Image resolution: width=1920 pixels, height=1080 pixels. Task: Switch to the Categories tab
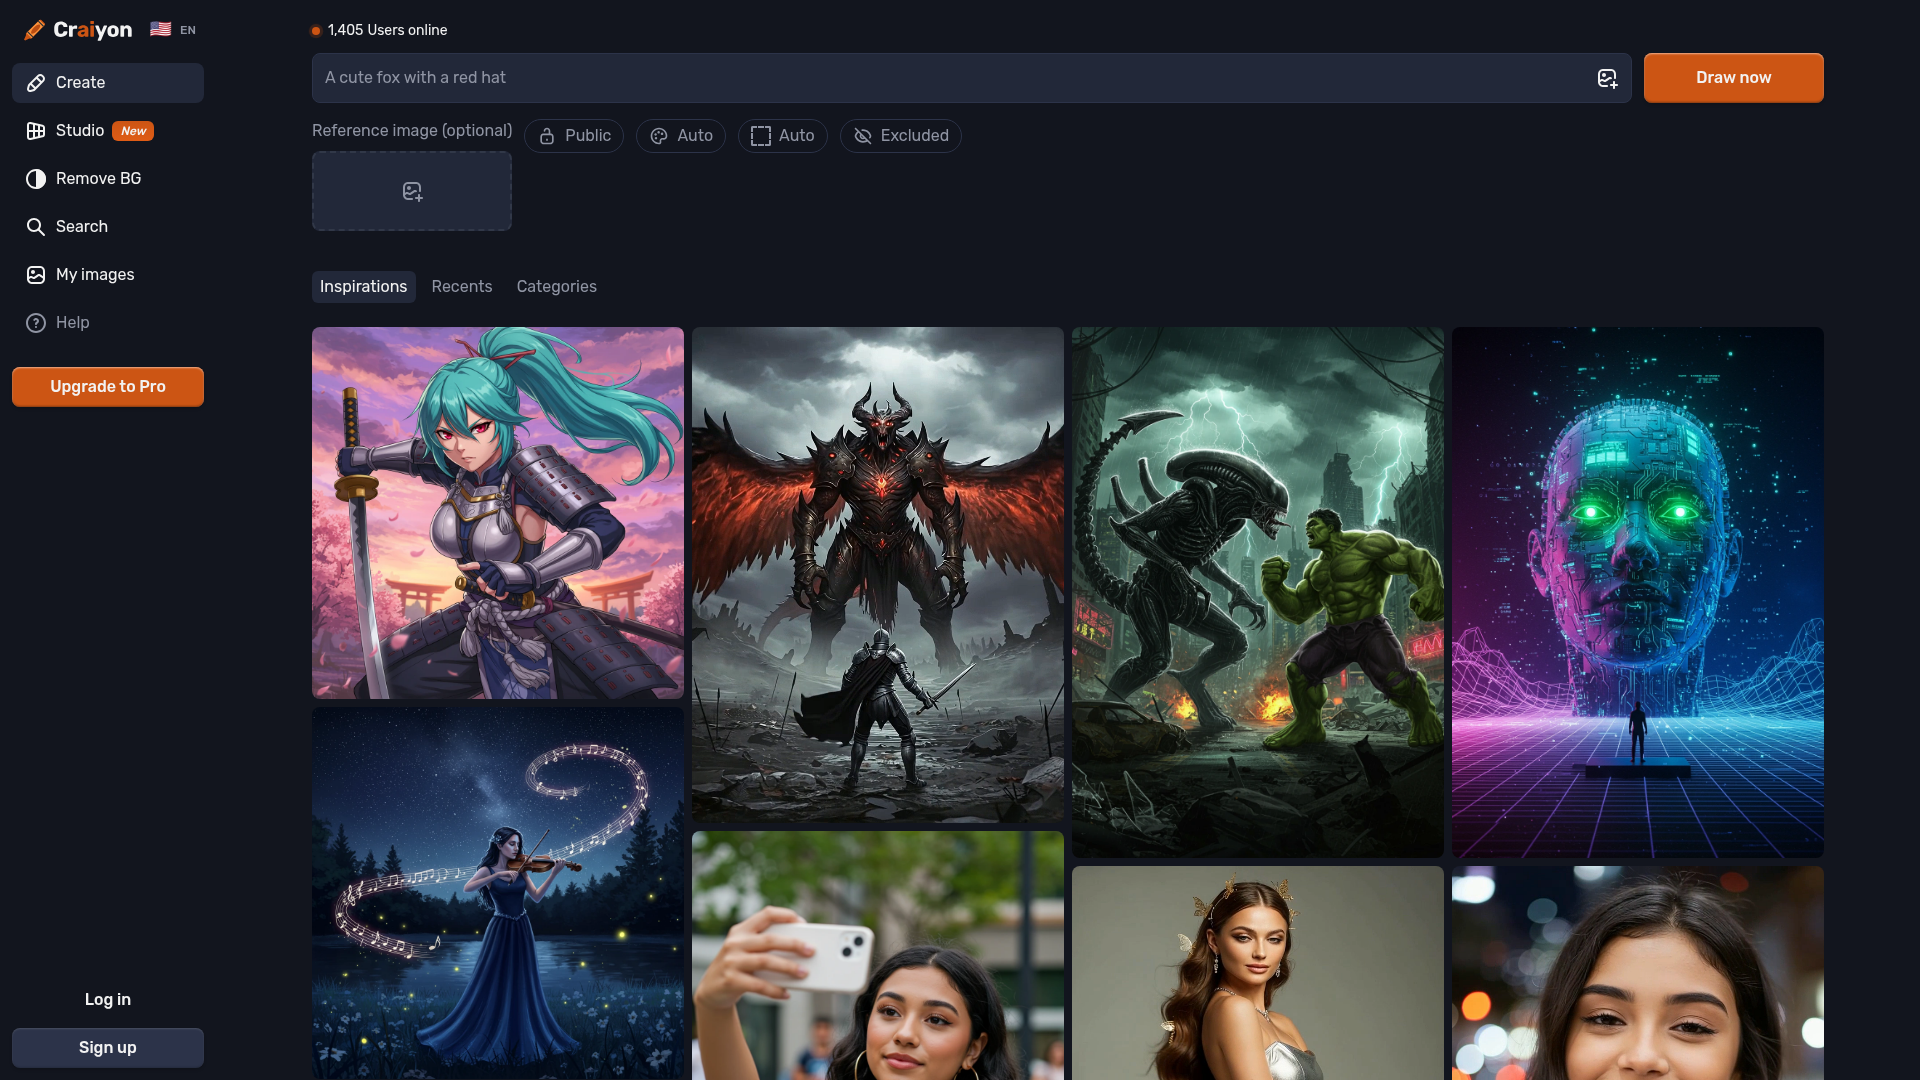point(557,287)
